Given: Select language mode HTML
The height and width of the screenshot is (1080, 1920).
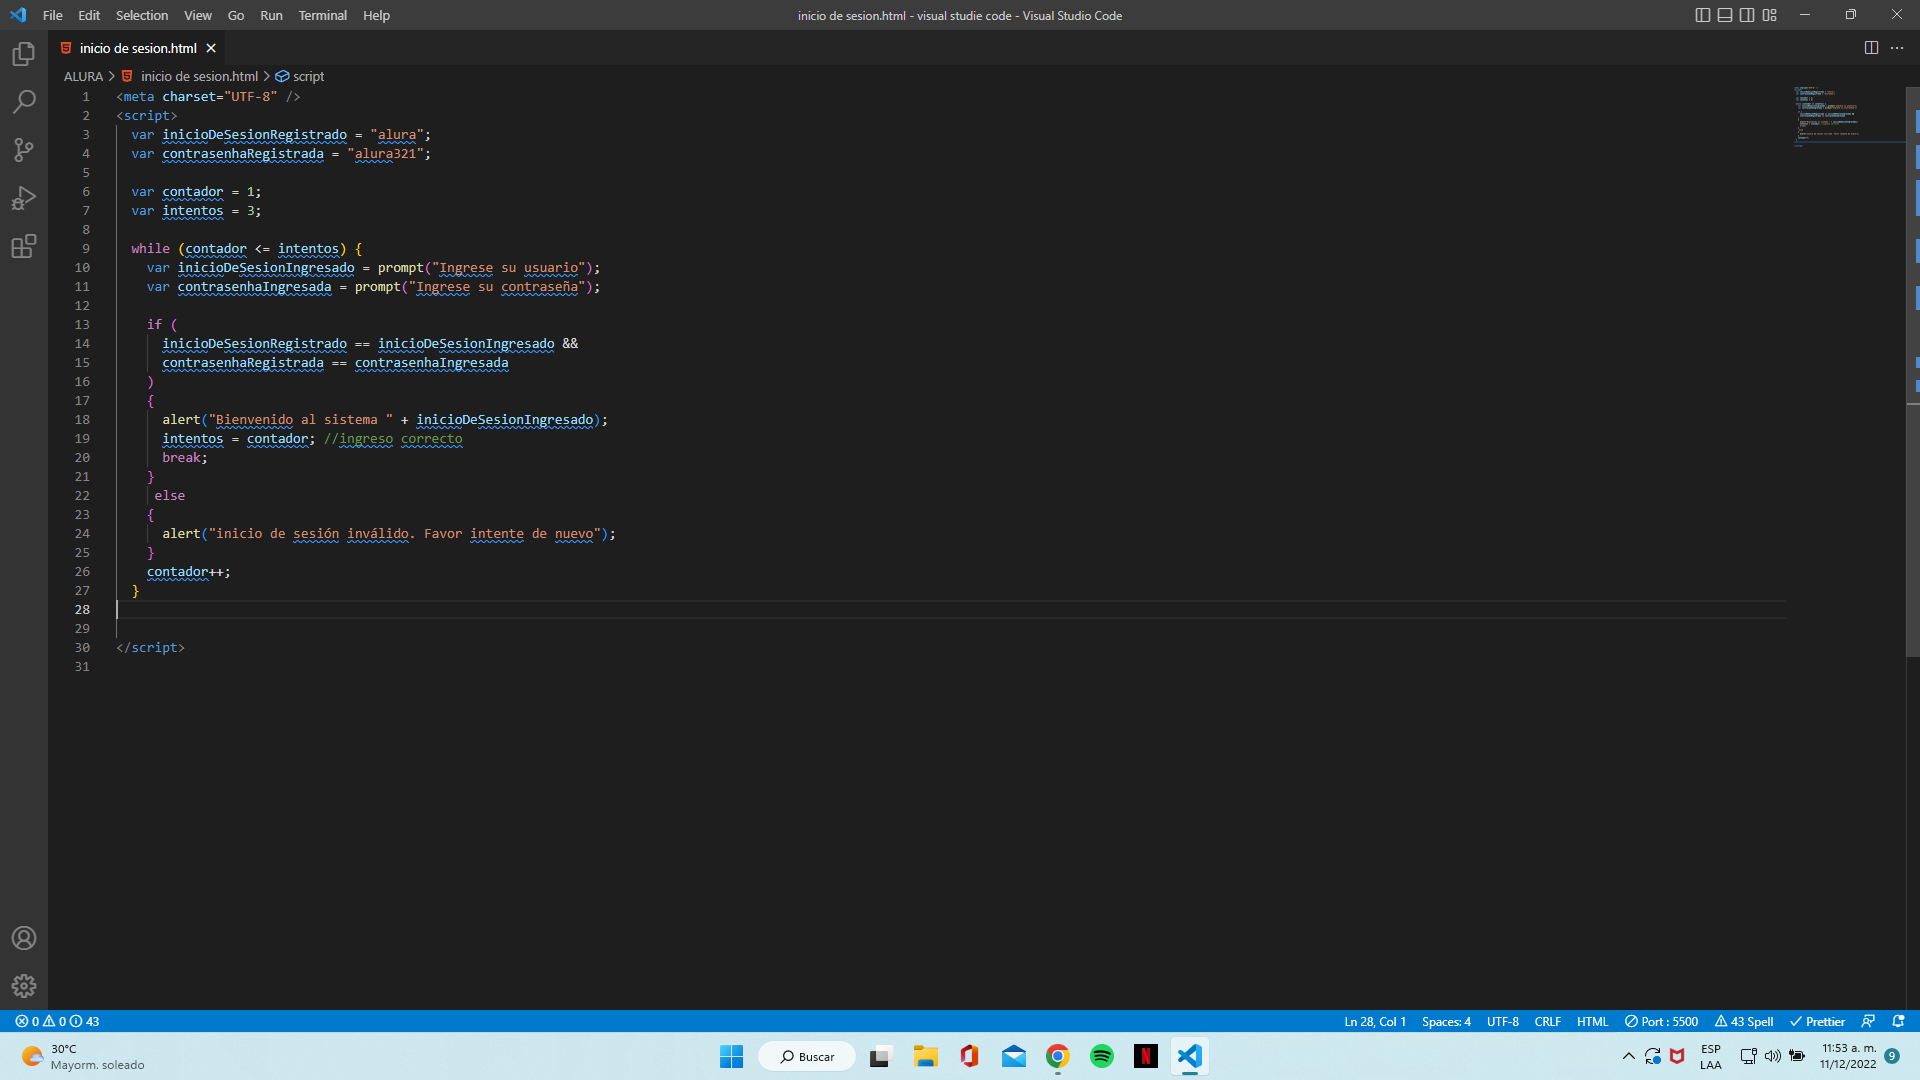Looking at the screenshot, I should [x=1592, y=1021].
